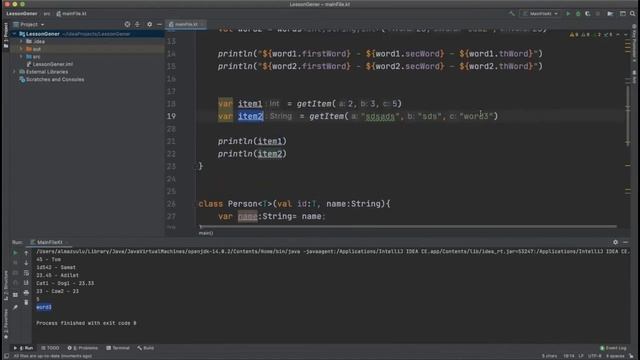Click the inspection warnings indicator in editor

click(x=591, y=35)
